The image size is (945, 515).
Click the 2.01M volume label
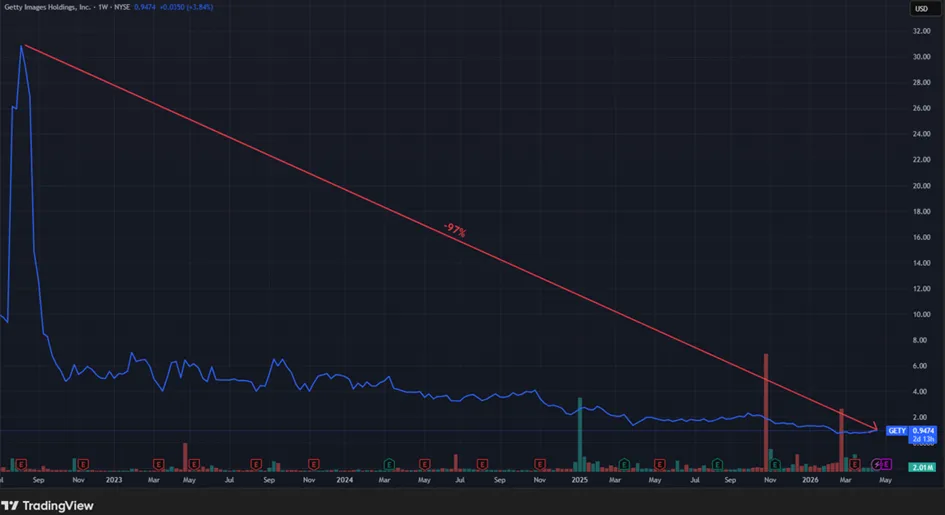(x=923, y=467)
